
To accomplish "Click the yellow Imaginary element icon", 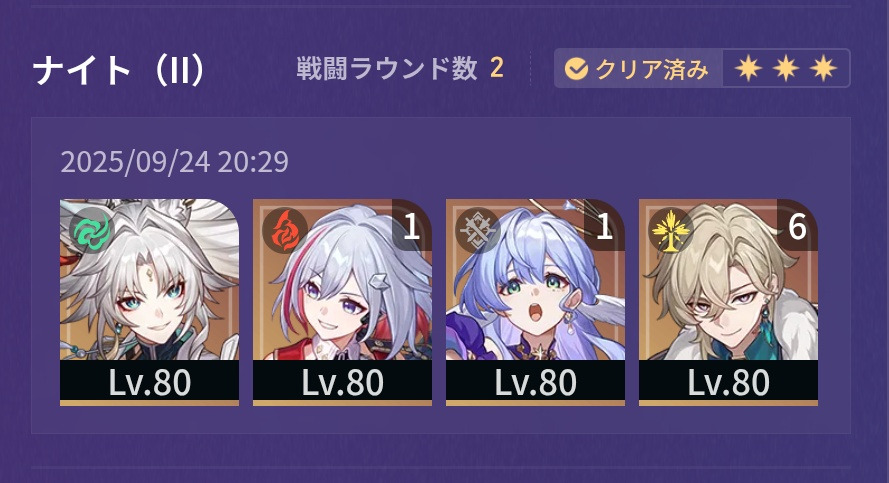I will pyautogui.click(x=671, y=231).
